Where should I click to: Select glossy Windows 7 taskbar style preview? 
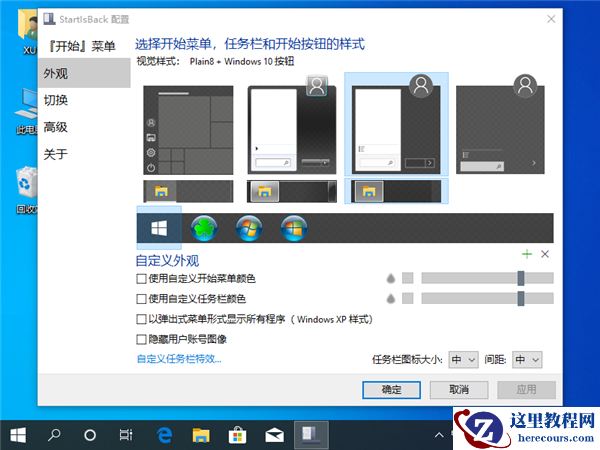click(292, 191)
